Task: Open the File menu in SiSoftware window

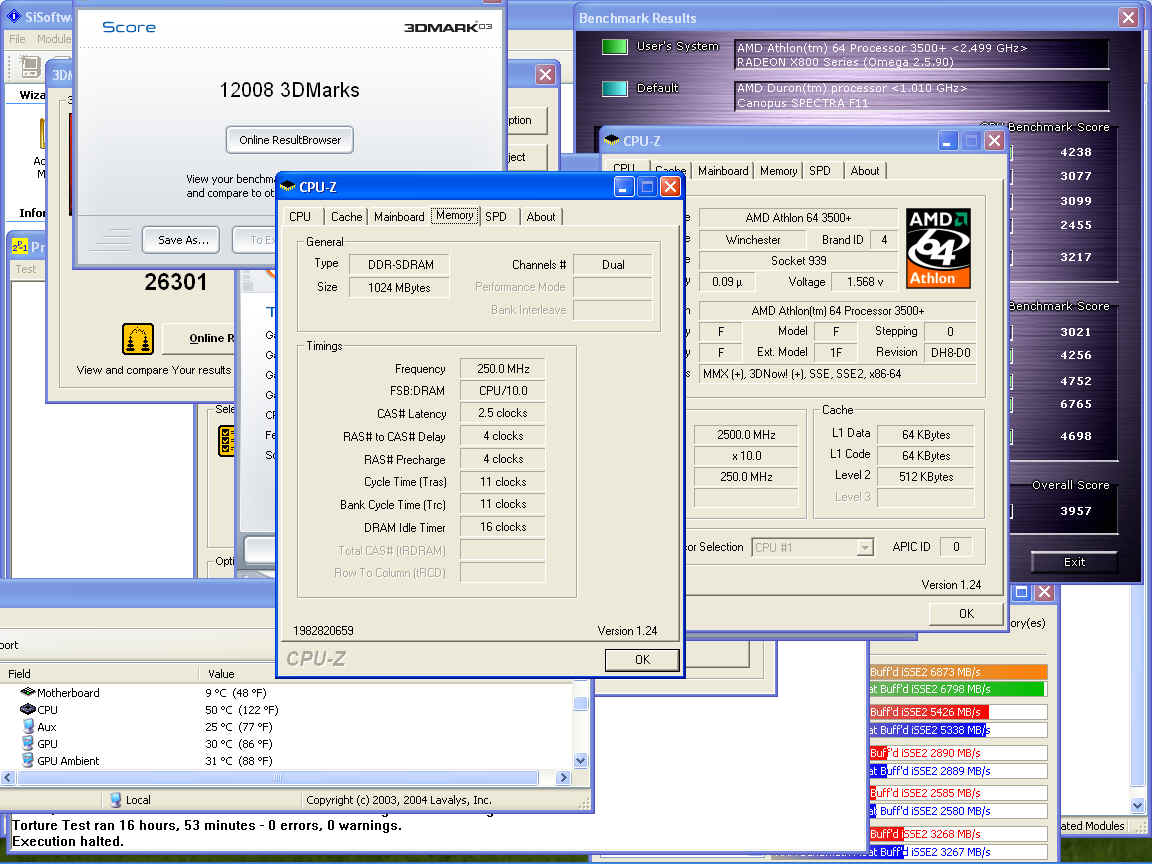Action: tap(17, 39)
